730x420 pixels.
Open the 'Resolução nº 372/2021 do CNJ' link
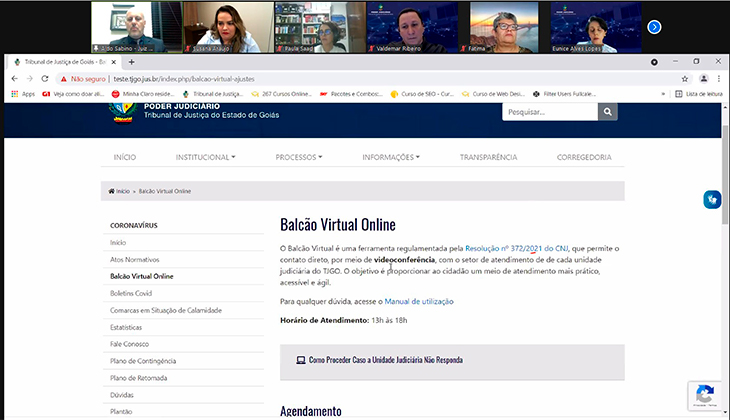click(x=516, y=249)
